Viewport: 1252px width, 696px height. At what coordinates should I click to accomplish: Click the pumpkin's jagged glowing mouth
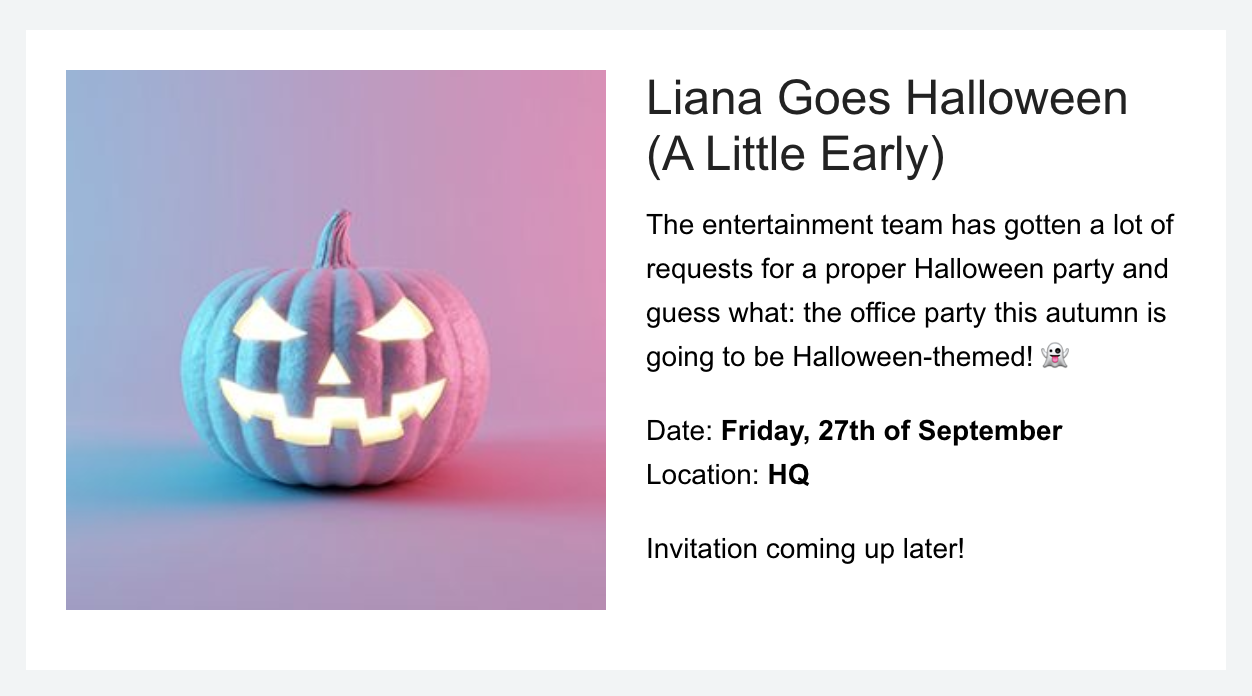[330, 412]
